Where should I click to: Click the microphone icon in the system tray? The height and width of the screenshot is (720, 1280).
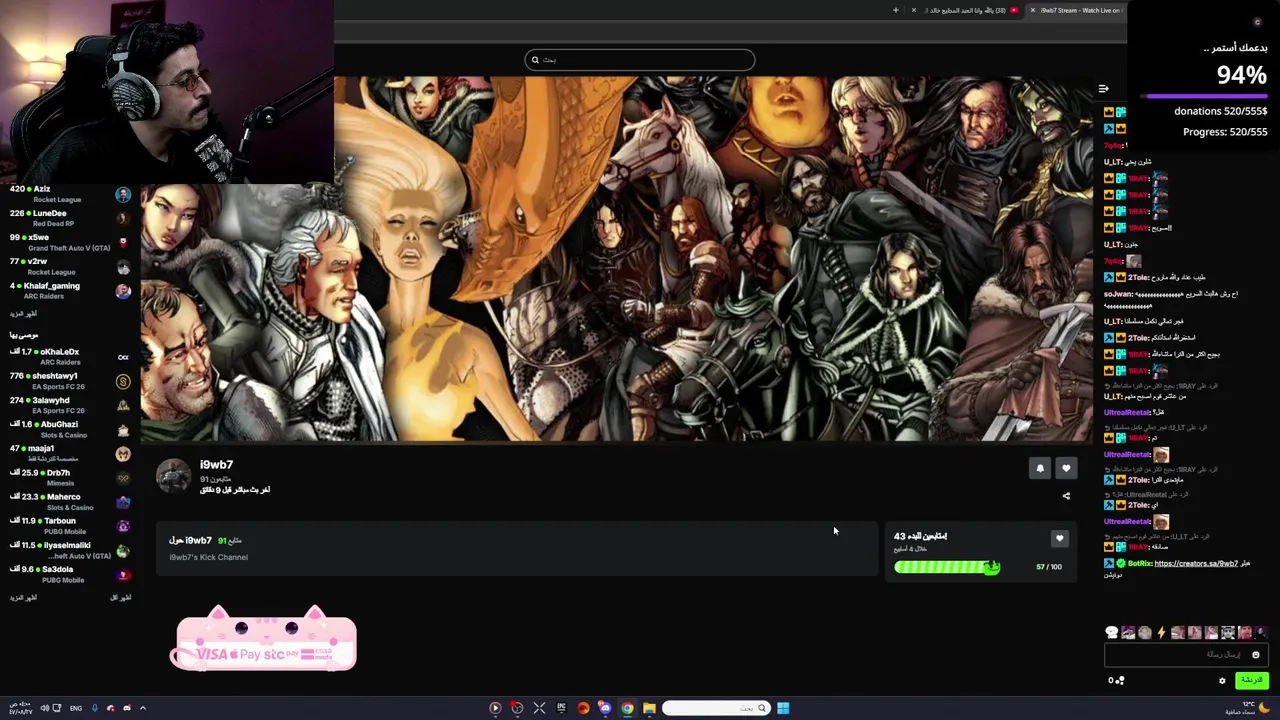[95, 708]
